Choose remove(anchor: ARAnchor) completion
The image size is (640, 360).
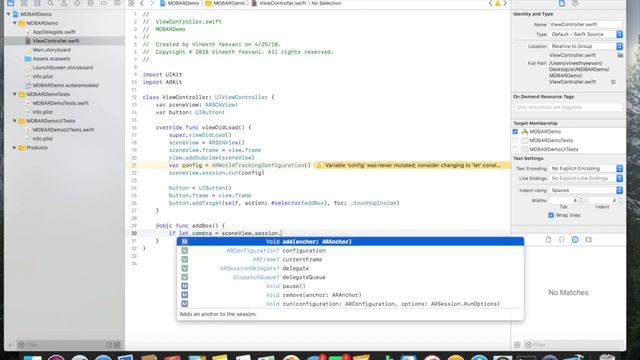pos(350,295)
